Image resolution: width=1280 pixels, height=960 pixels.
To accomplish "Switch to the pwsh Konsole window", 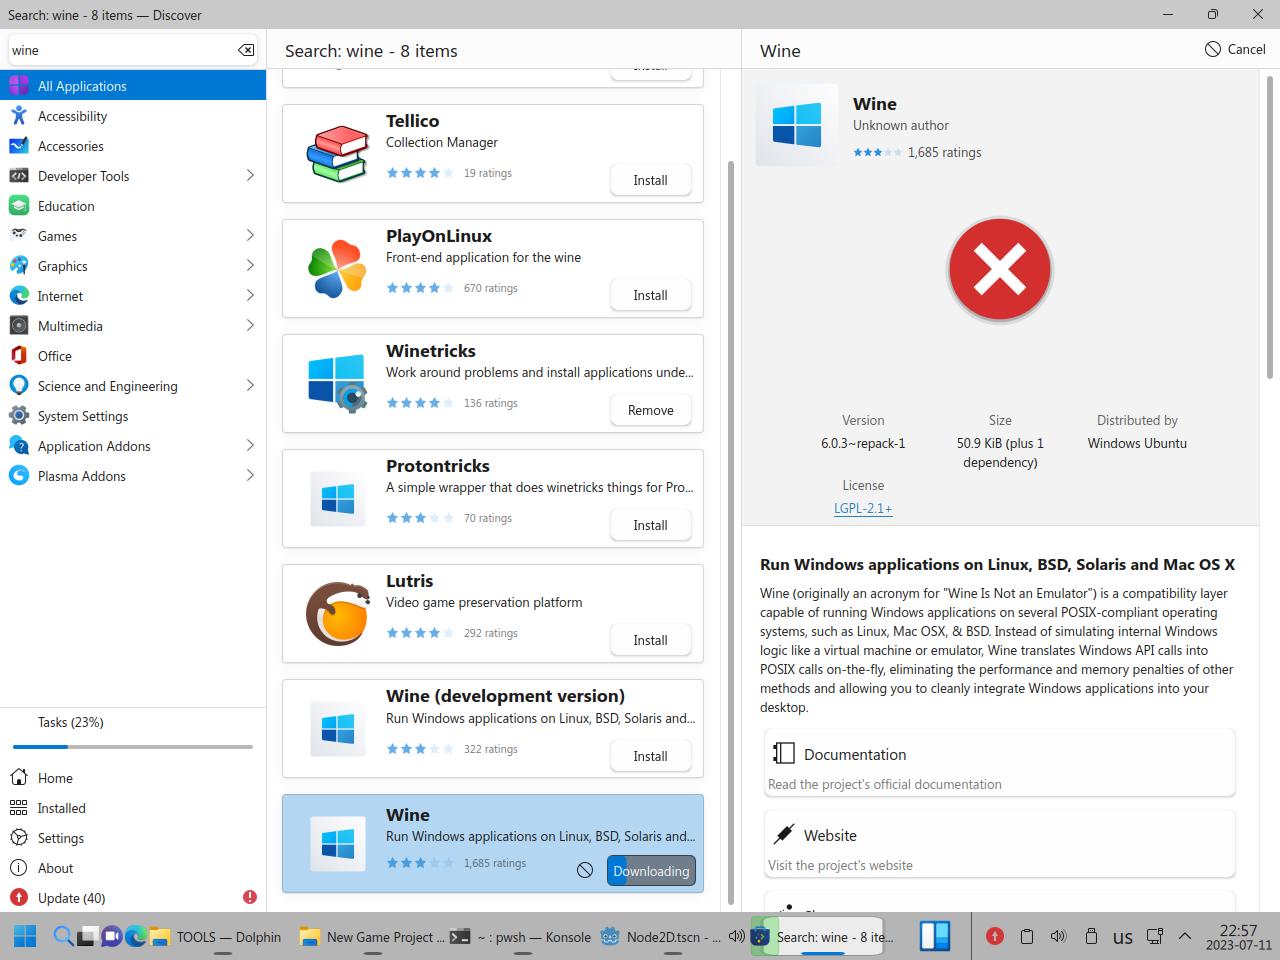I will (x=521, y=937).
